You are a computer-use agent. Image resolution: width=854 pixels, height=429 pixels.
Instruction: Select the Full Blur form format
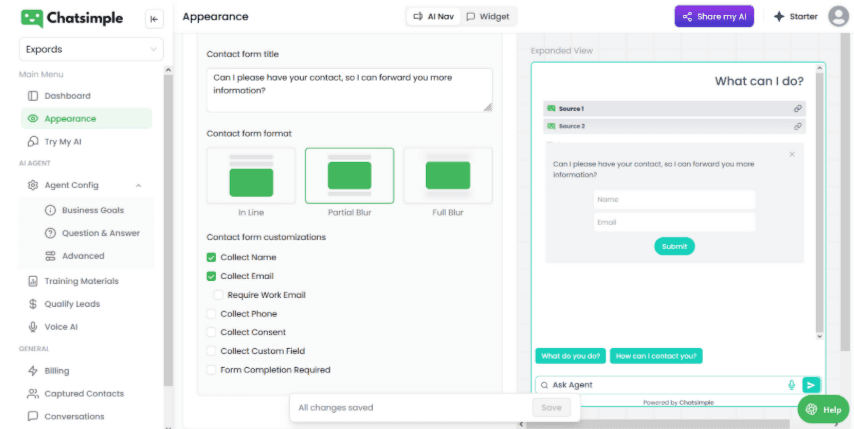point(448,176)
